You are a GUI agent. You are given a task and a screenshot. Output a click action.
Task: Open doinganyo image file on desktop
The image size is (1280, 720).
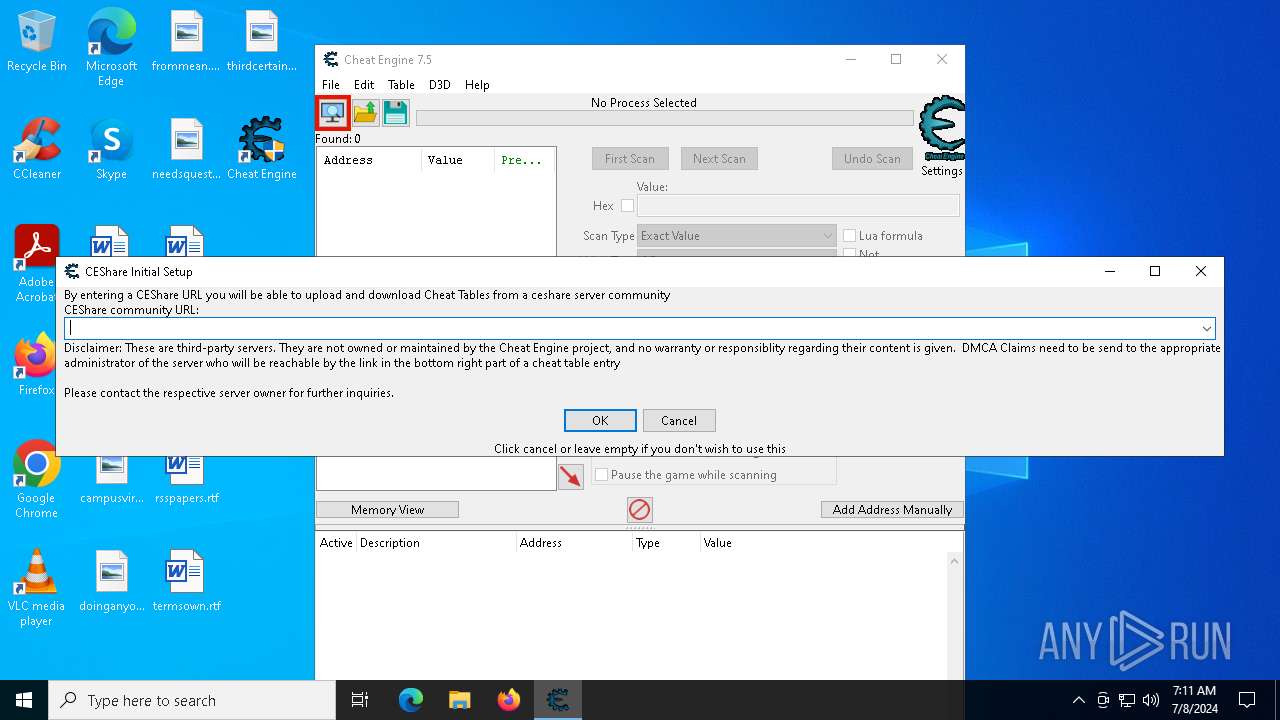point(111,581)
